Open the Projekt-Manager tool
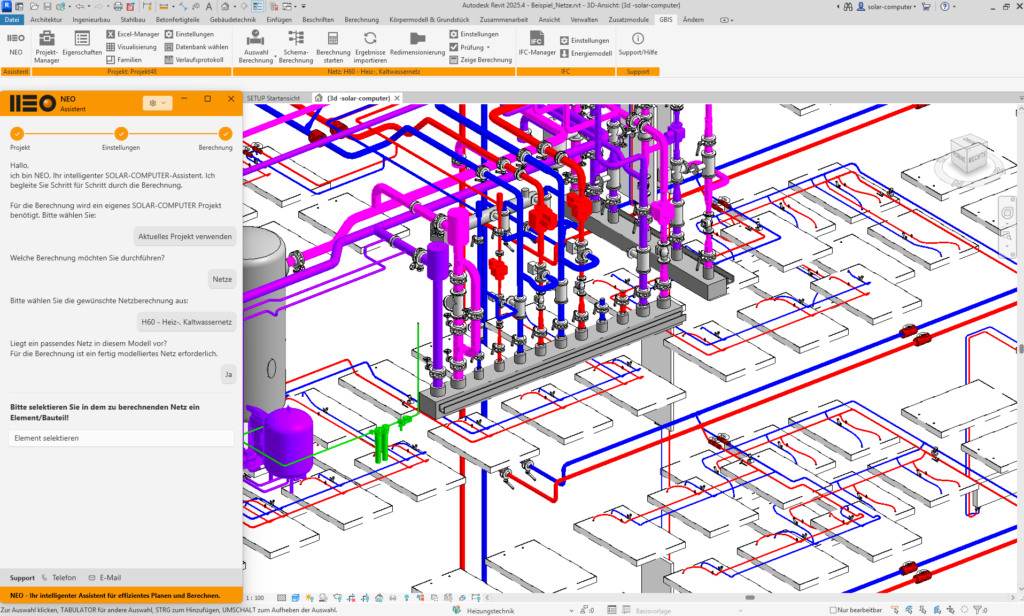The width and height of the screenshot is (1024, 616). [x=46, y=46]
